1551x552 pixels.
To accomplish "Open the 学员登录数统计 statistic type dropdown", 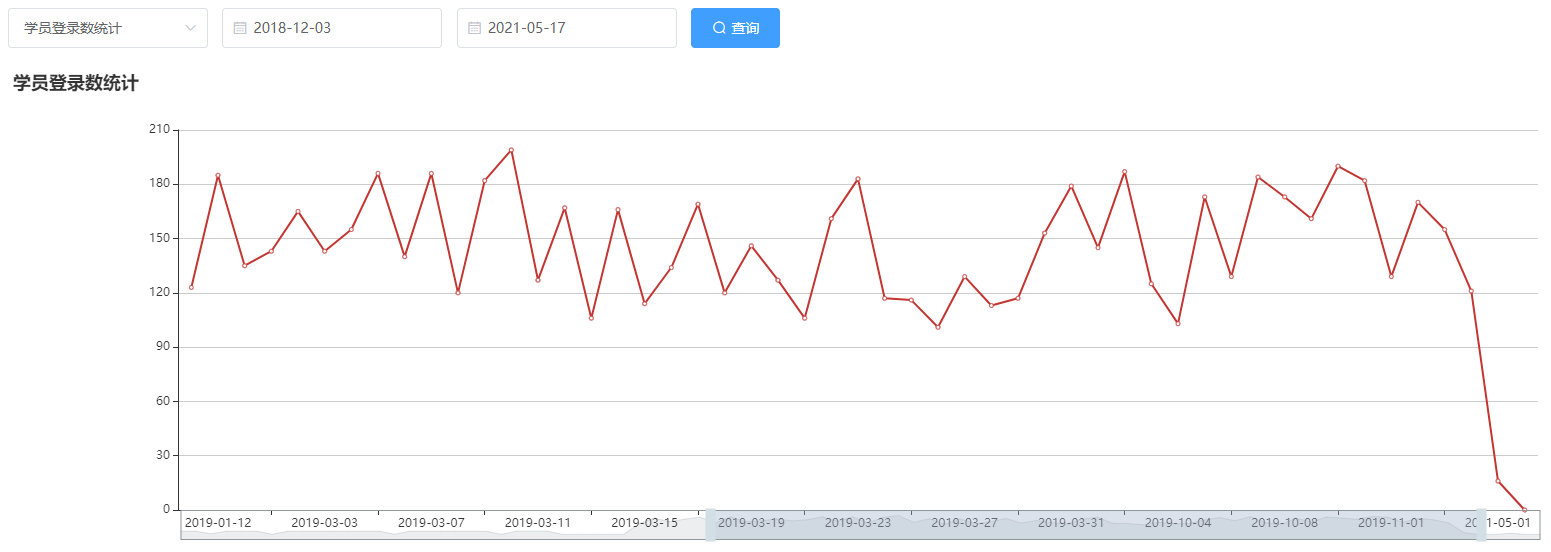I will point(108,28).
